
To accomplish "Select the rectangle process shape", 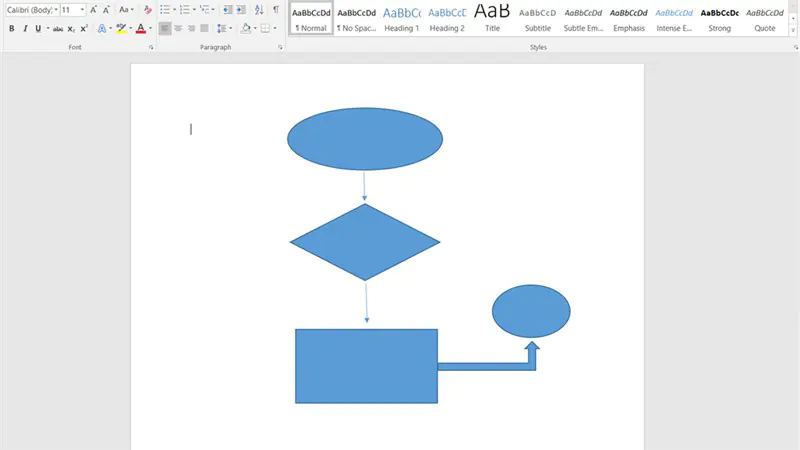I will [x=366, y=366].
